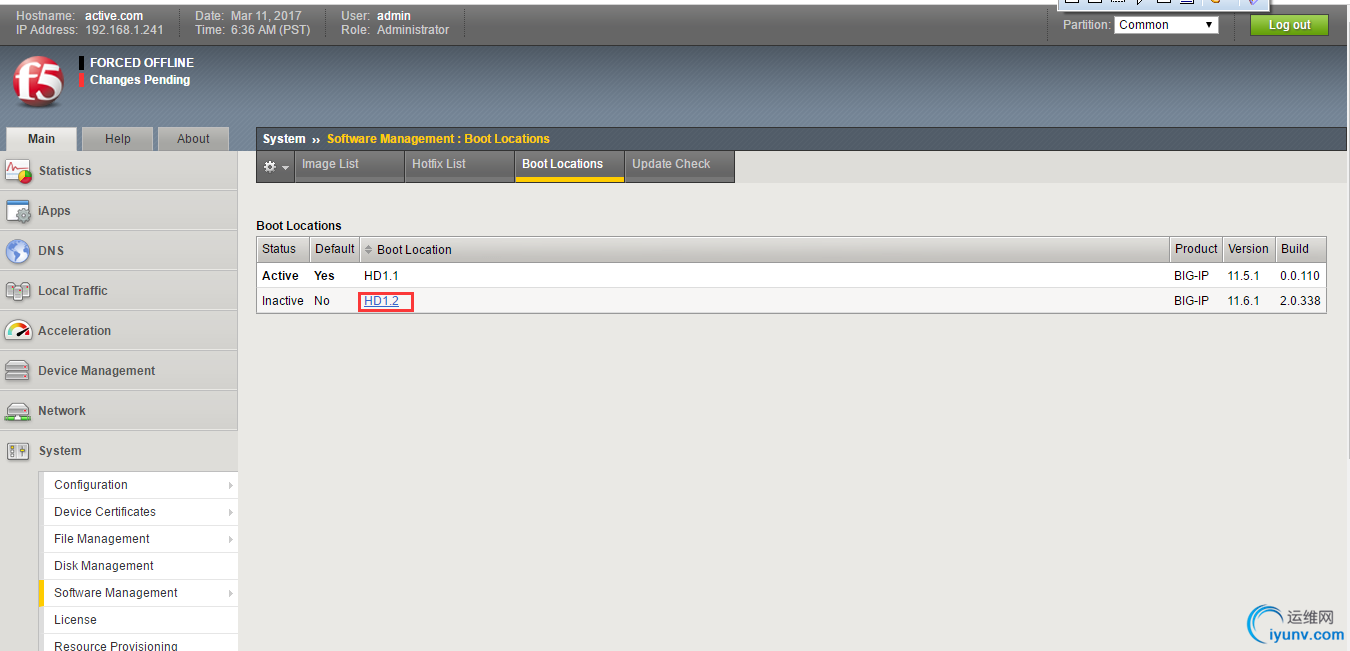Switch to the Hotfix List tab
The image size is (1350, 651).
459,165
